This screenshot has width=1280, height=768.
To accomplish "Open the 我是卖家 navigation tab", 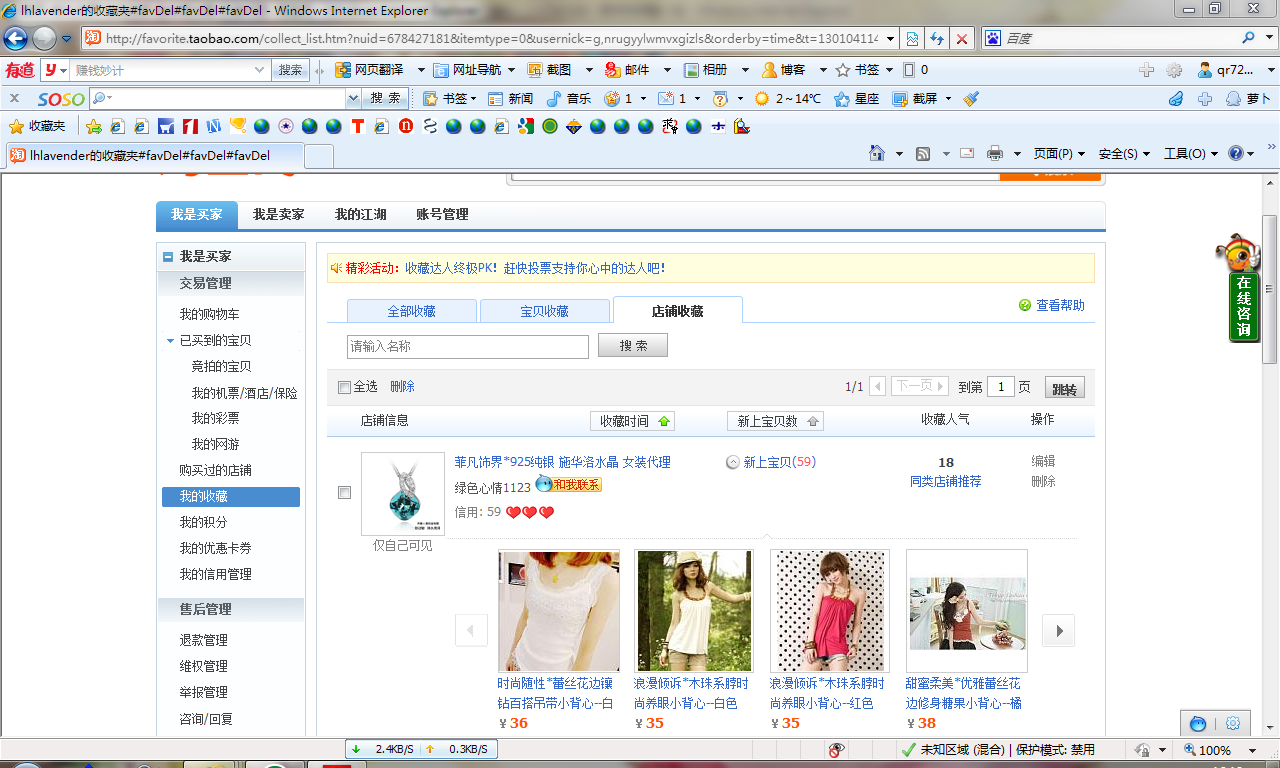I will [279, 215].
